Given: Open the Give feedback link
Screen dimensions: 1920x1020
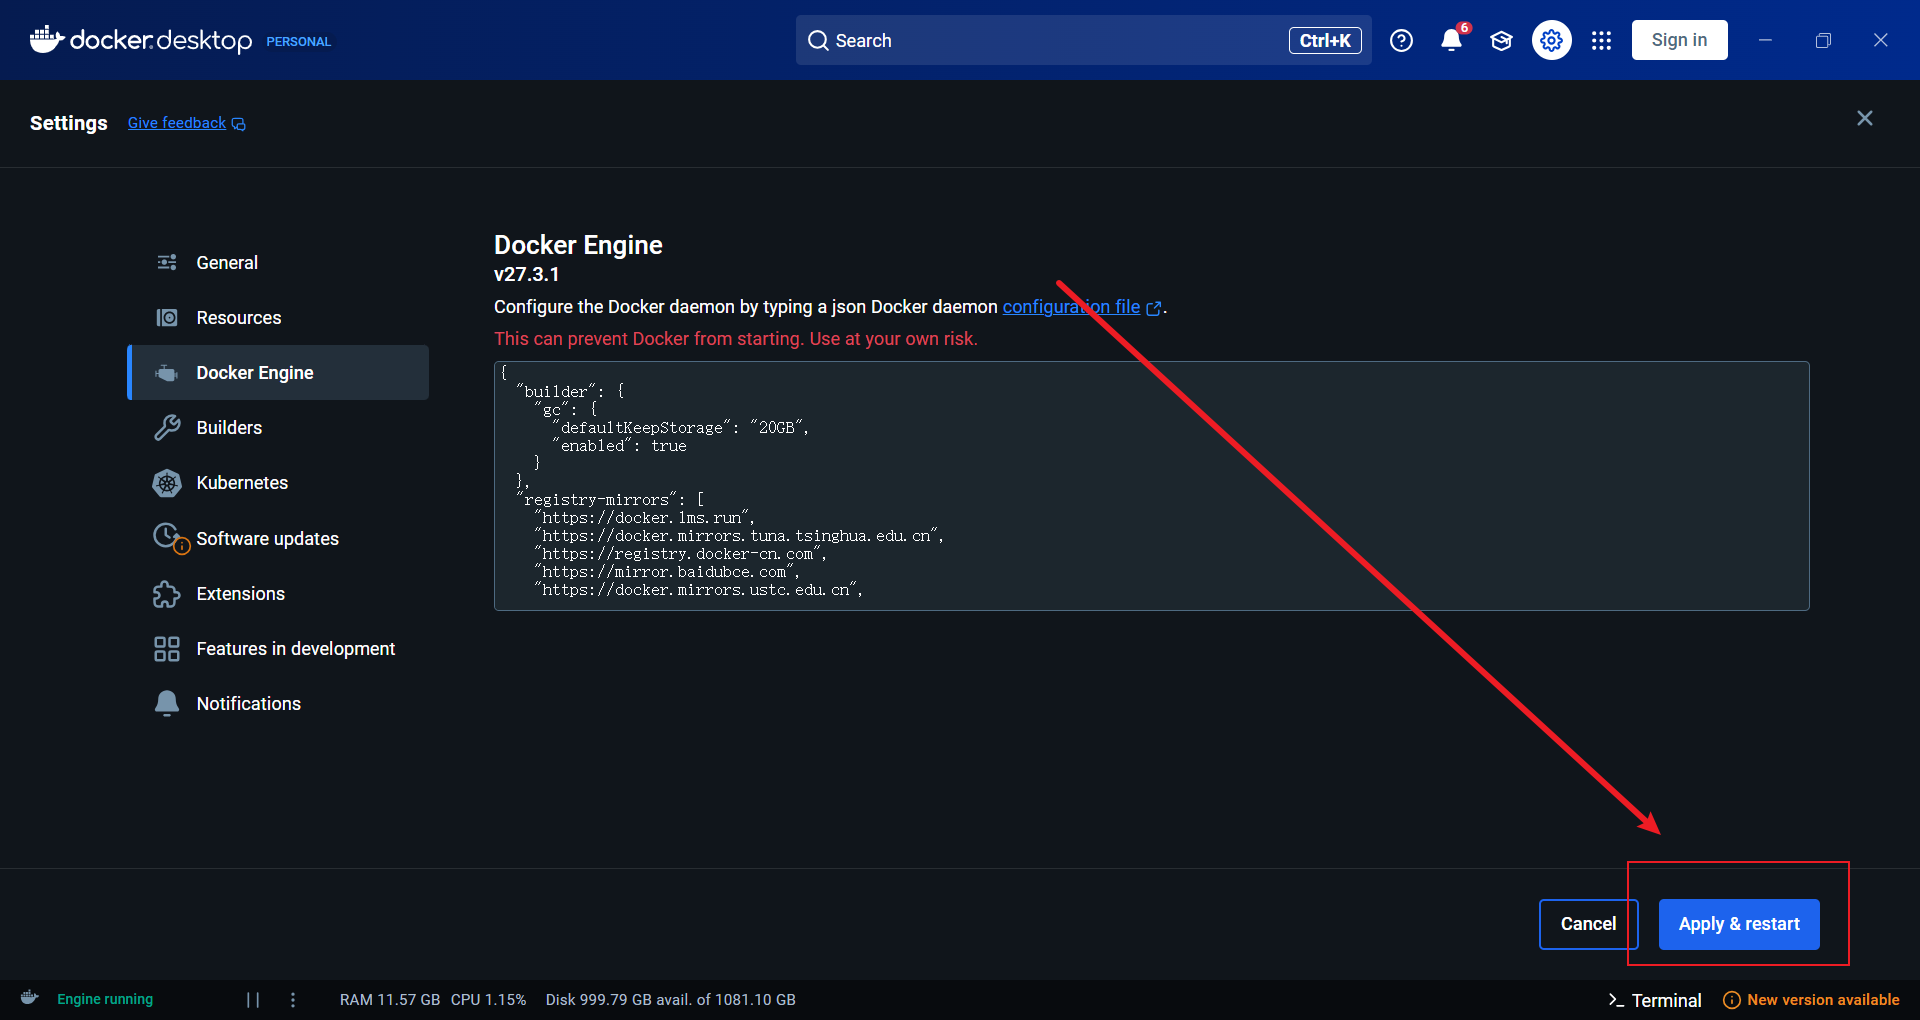Looking at the screenshot, I should point(177,123).
